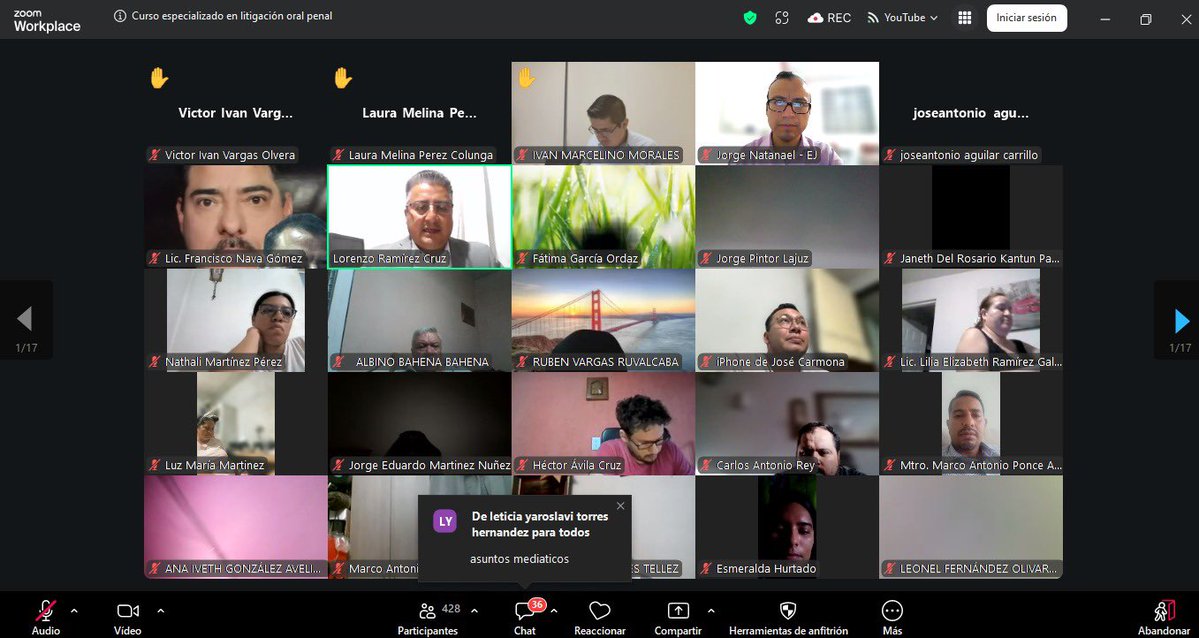The image size is (1199, 638).
Task: Click muted mic icon of Esmeralda Hurtado
Action: (x=707, y=568)
